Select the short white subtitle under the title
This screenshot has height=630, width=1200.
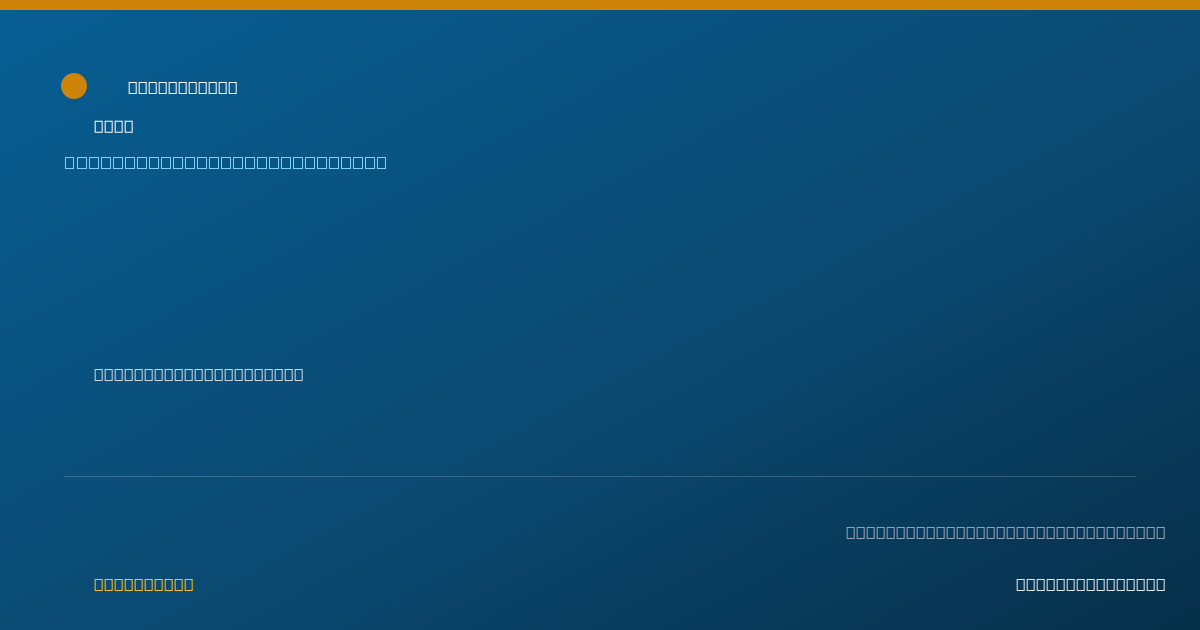point(114,126)
